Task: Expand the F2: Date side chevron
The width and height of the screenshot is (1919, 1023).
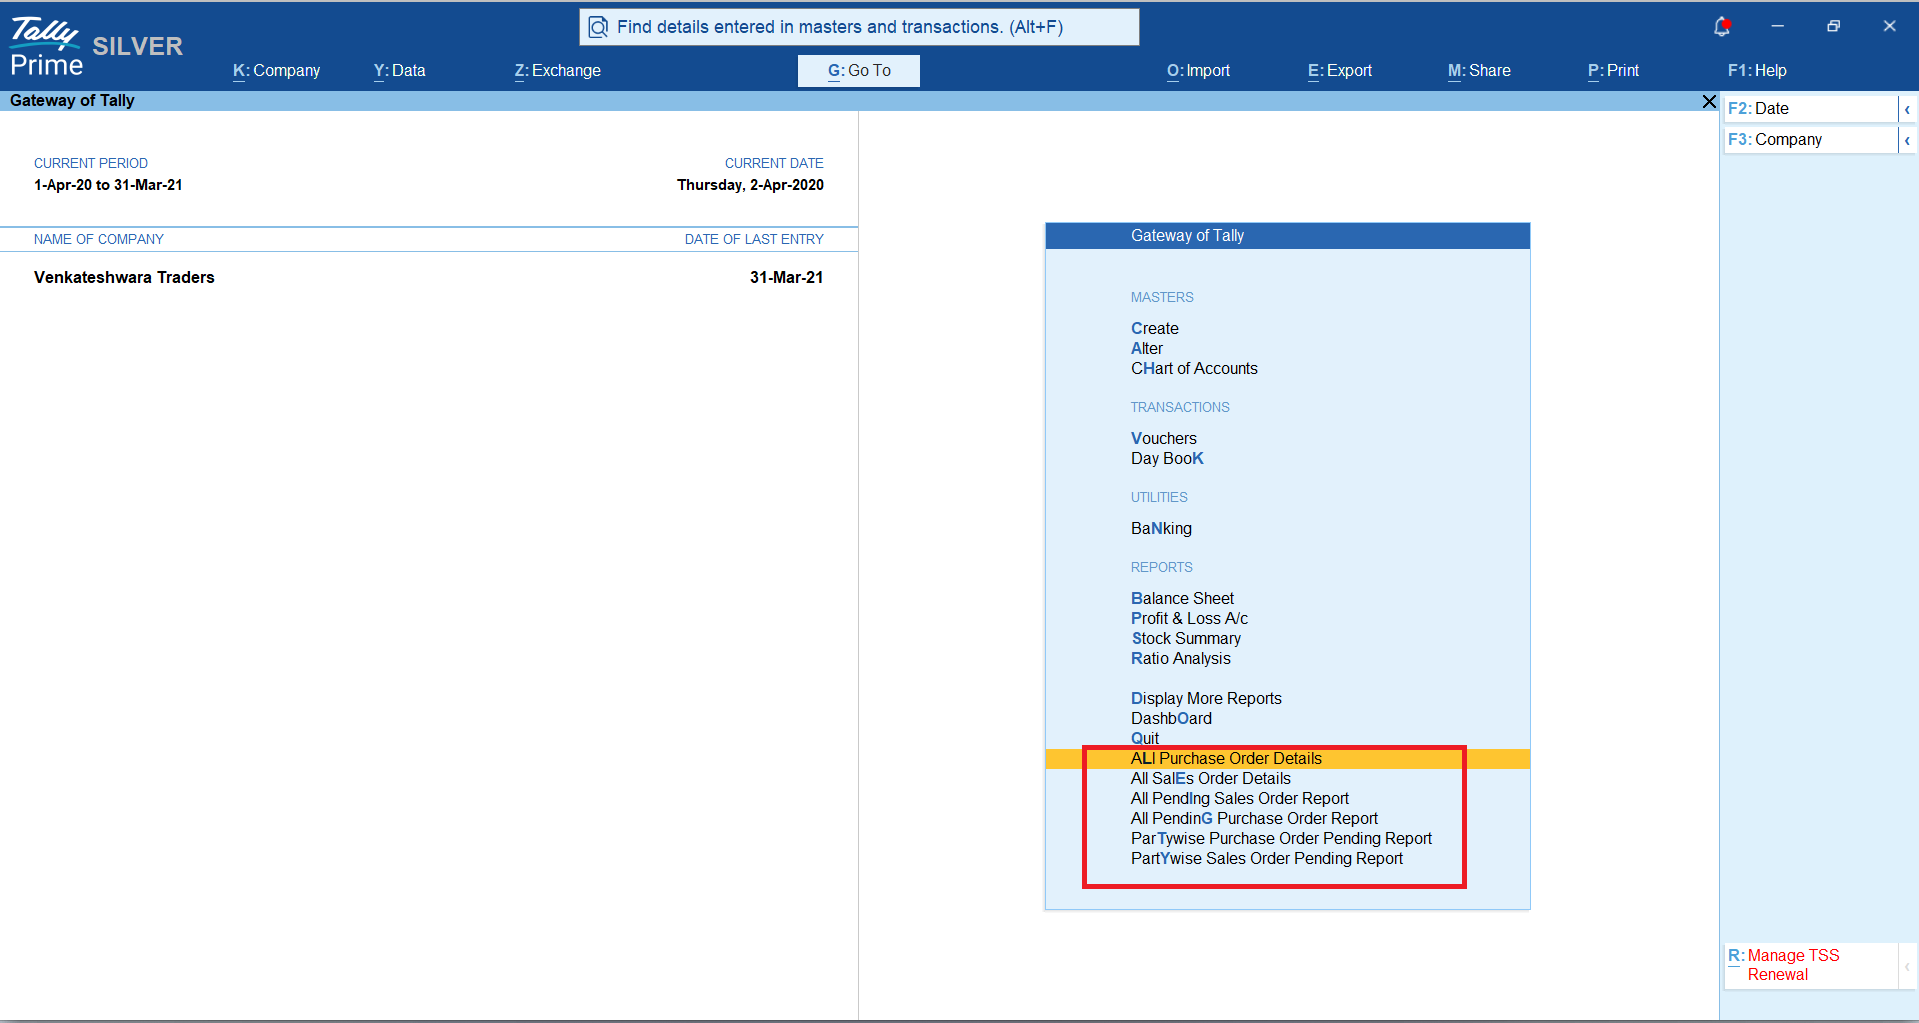Action: 1907,109
